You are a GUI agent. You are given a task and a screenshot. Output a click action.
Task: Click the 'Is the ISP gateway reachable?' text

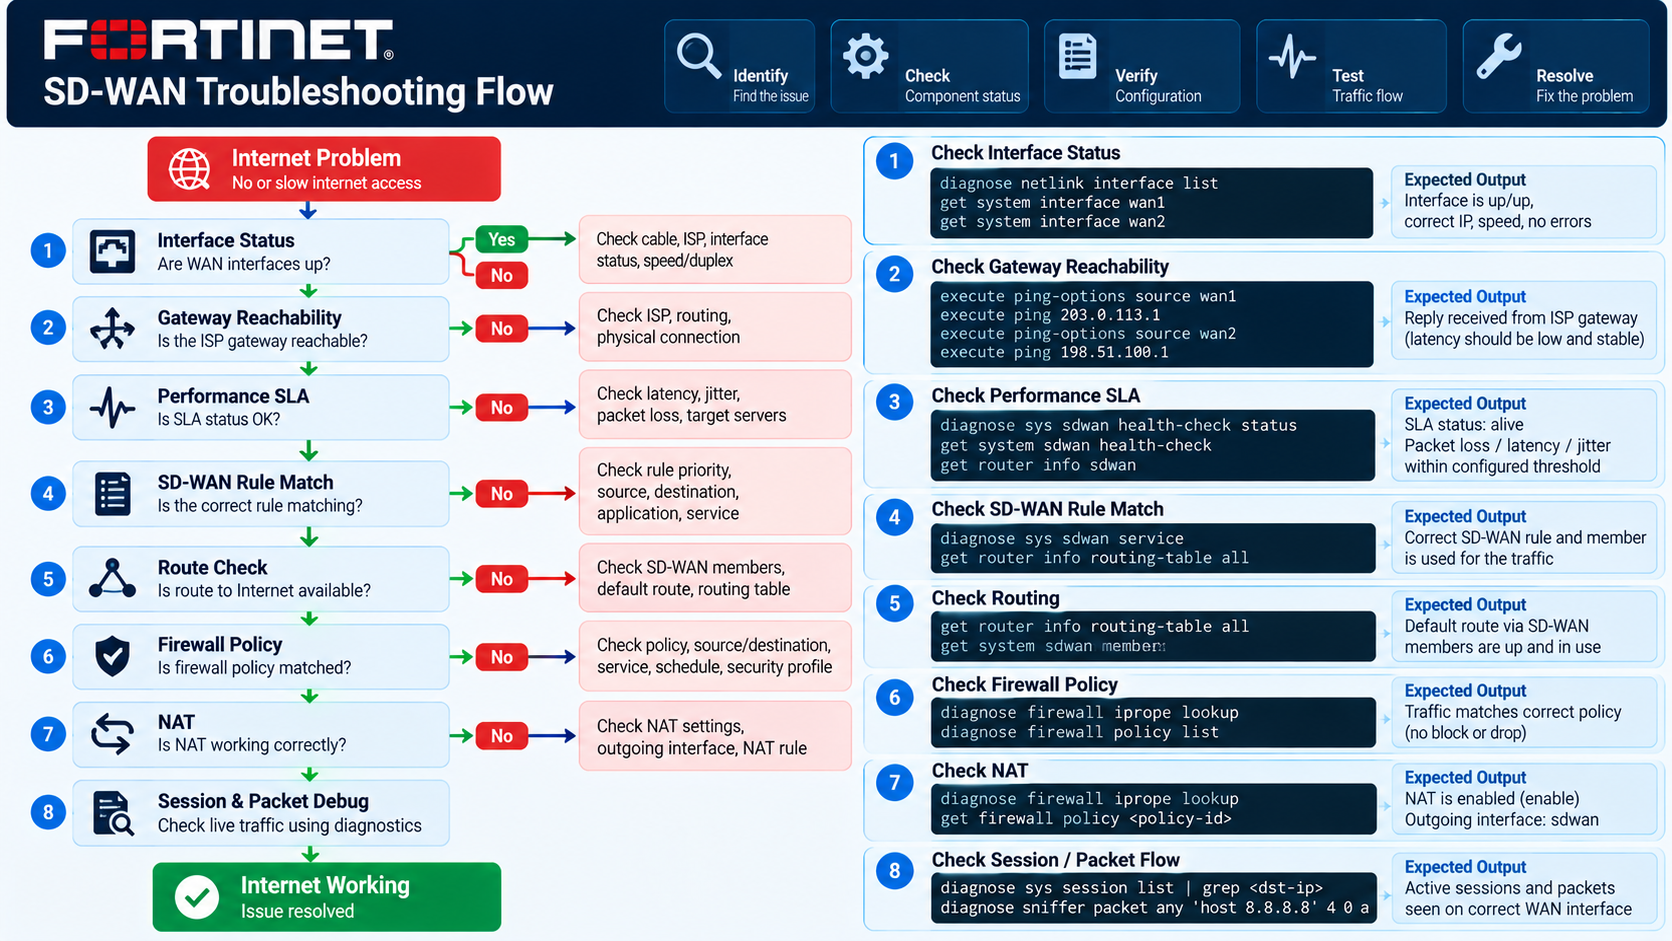tap(263, 341)
